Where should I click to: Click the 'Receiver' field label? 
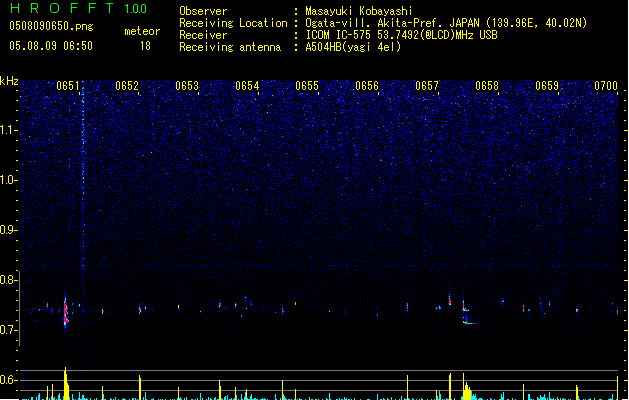[x=203, y=35]
